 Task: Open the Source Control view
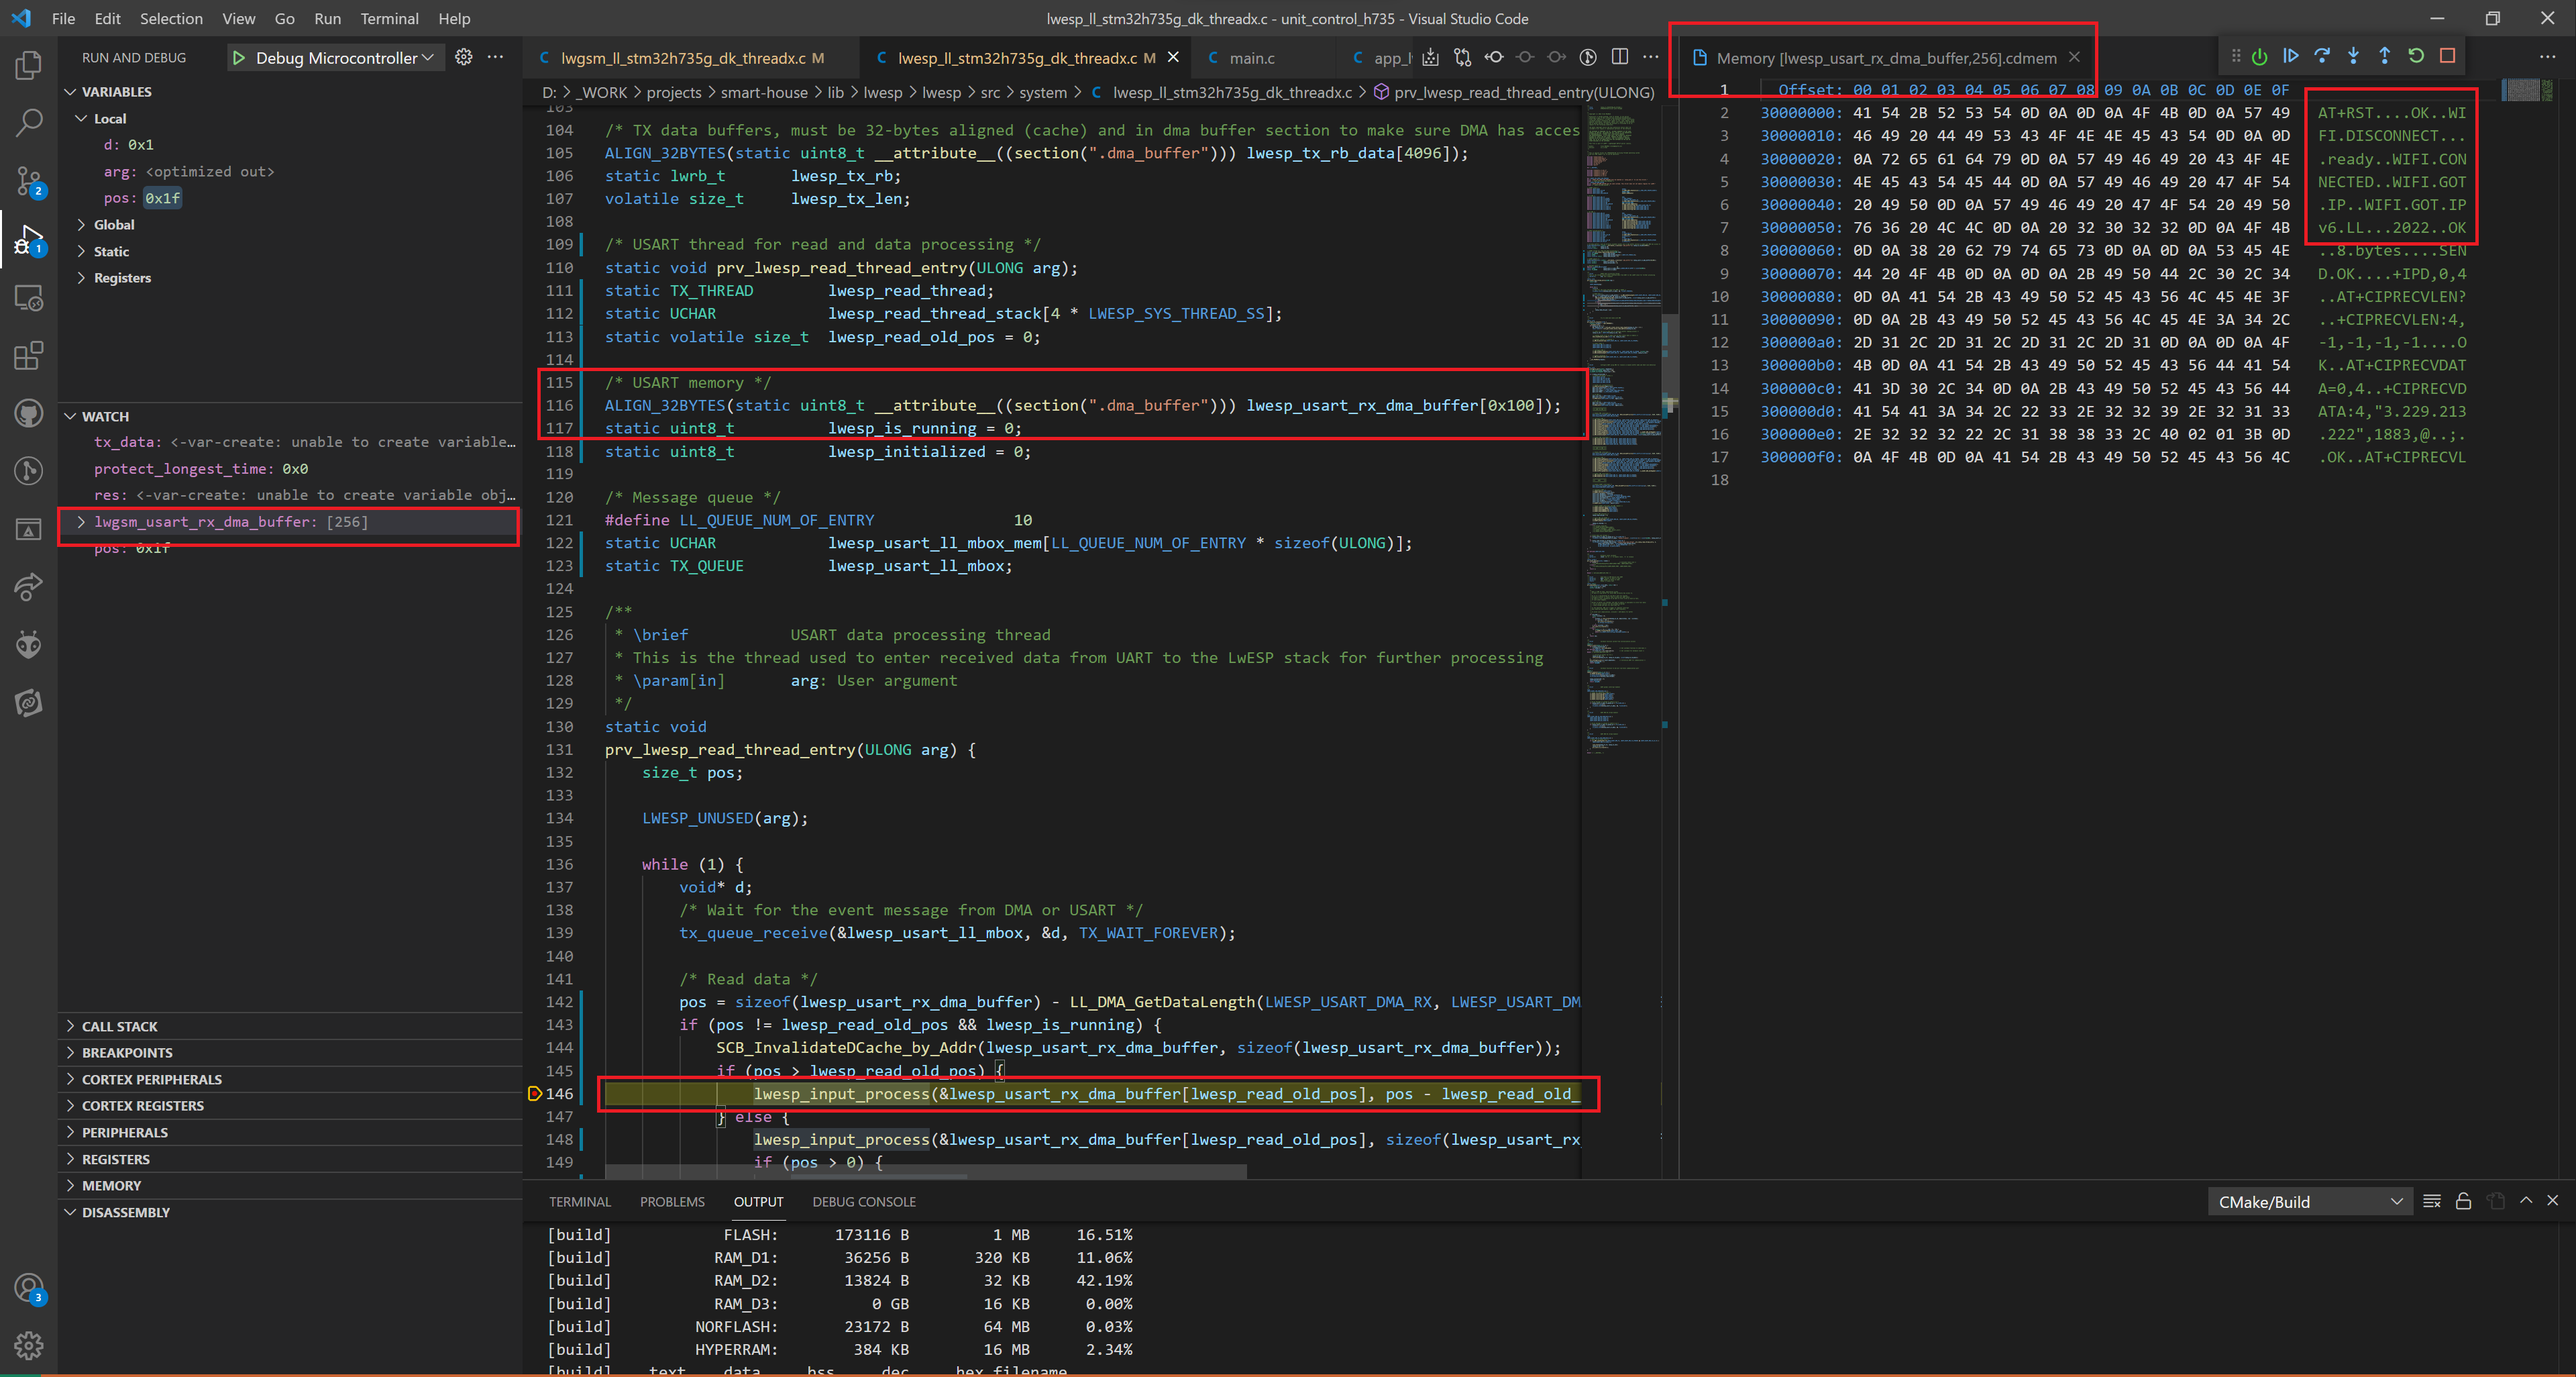pos(28,181)
